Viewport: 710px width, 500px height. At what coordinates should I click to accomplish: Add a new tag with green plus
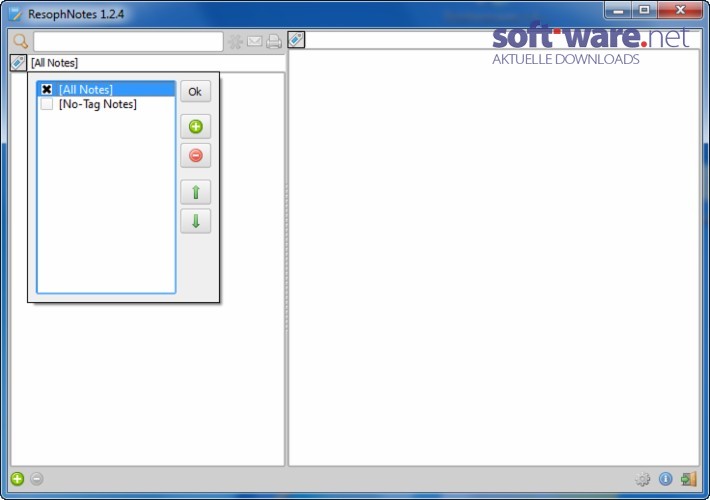click(196, 127)
